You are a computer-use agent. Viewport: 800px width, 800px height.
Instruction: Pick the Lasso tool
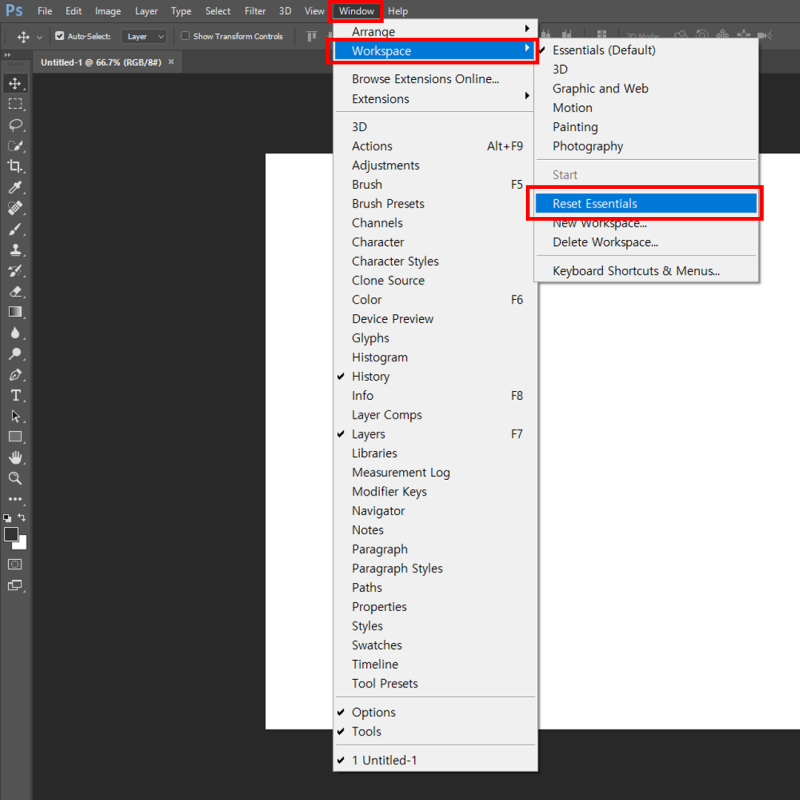coord(15,125)
